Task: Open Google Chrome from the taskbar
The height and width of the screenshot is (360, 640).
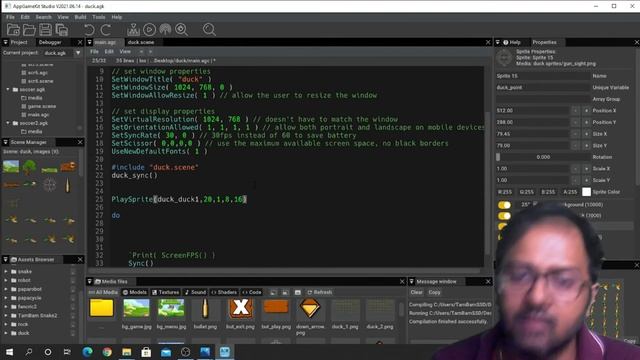Action: point(107,352)
